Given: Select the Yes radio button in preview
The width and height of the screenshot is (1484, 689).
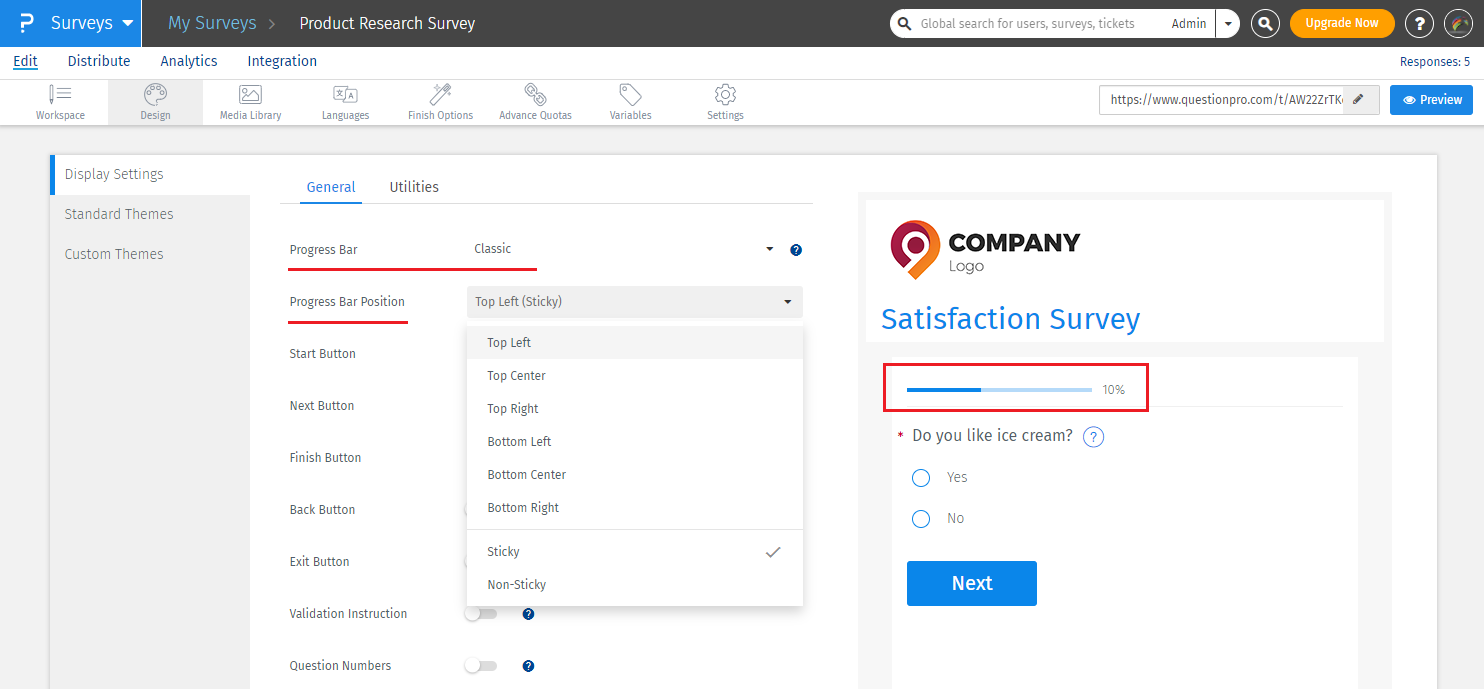Looking at the screenshot, I should click(920, 477).
